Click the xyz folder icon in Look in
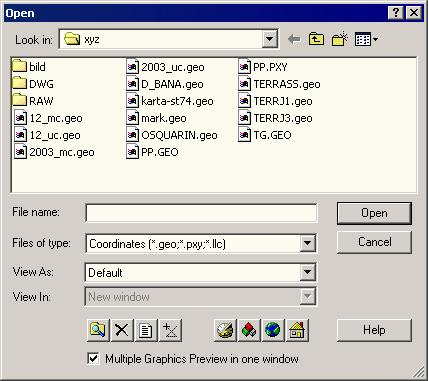Viewport: 428px width, 381px height. coord(72,39)
